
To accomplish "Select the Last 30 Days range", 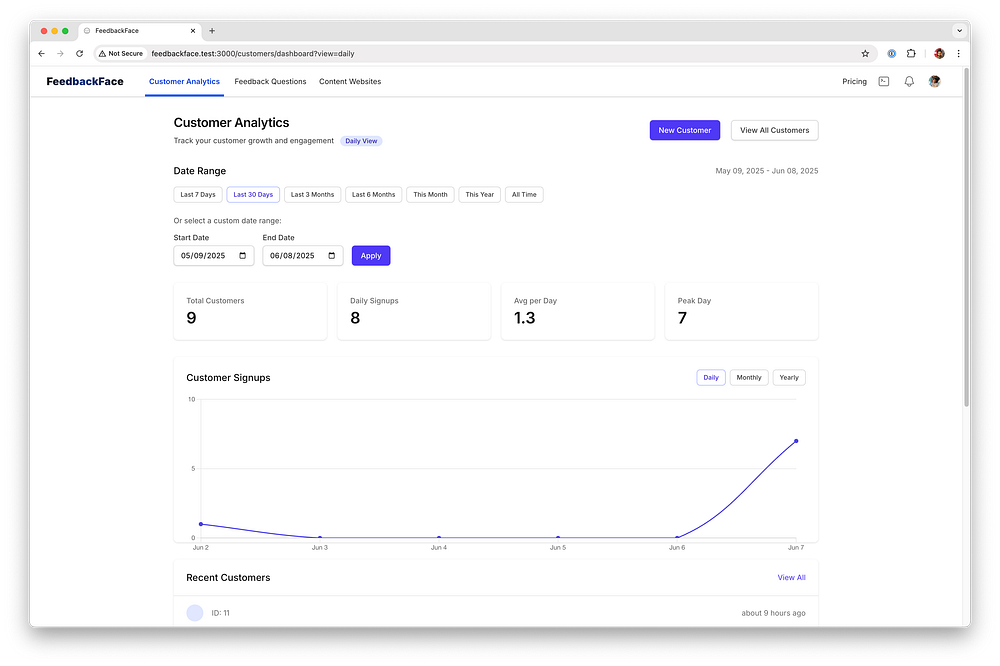I will [253, 195].
